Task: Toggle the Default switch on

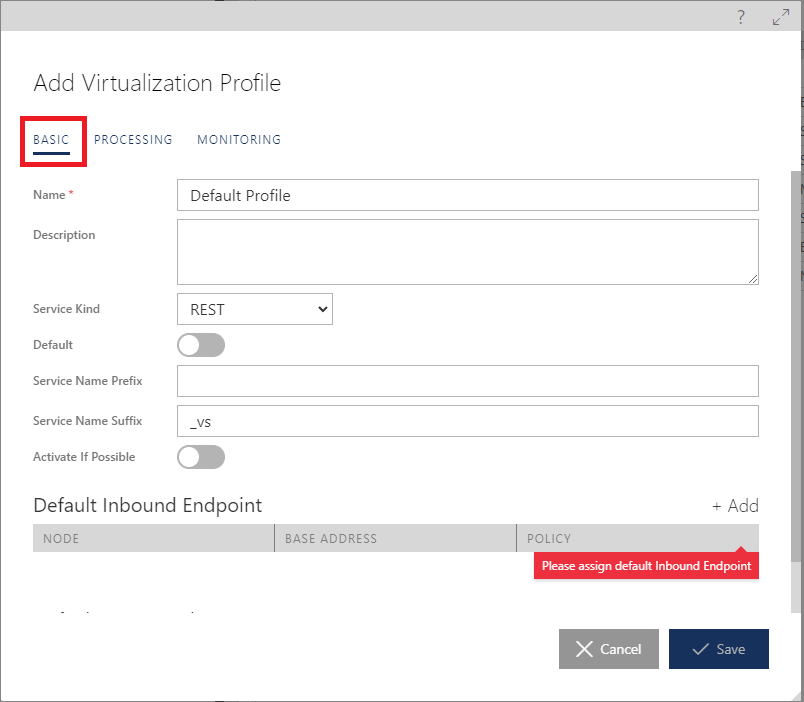Action: (201, 345)
